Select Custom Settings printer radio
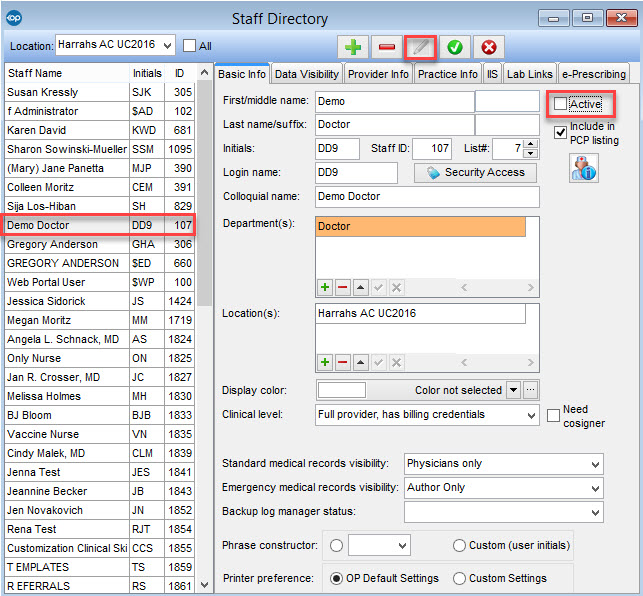 tap(459, 578)
